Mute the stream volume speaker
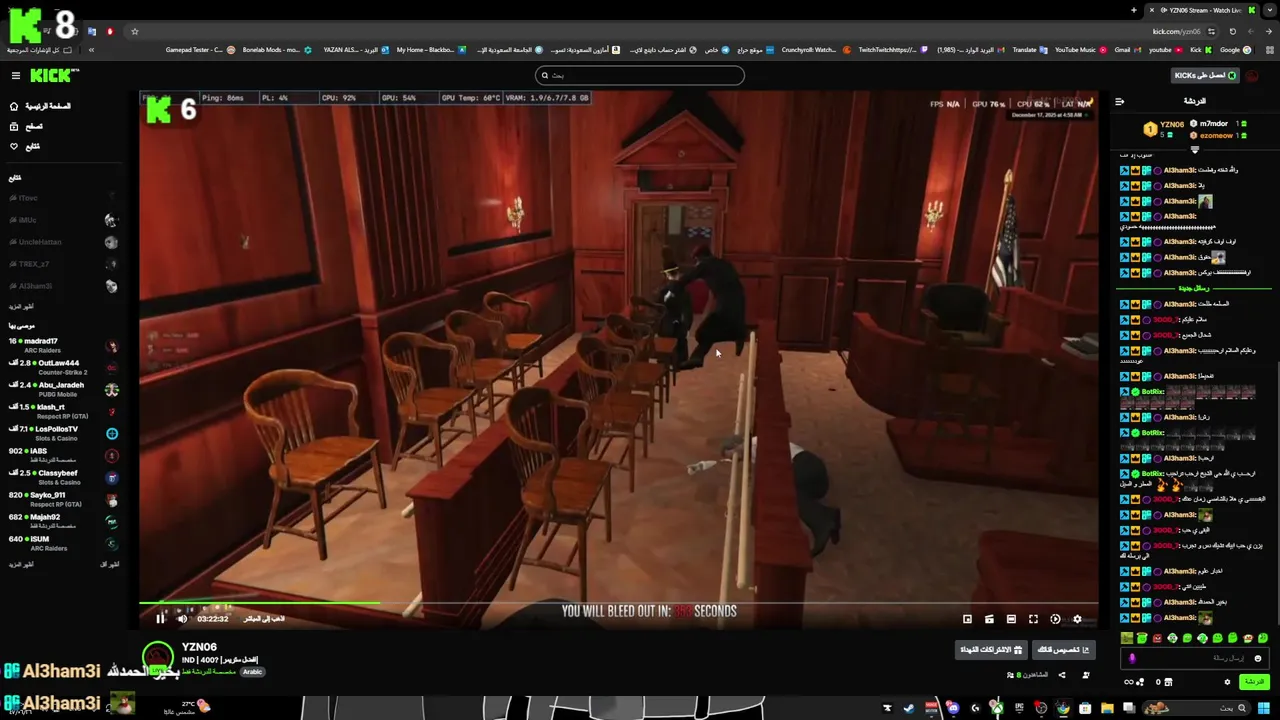This screenshot has height=720, width=1280. click(x=182, y=619)
